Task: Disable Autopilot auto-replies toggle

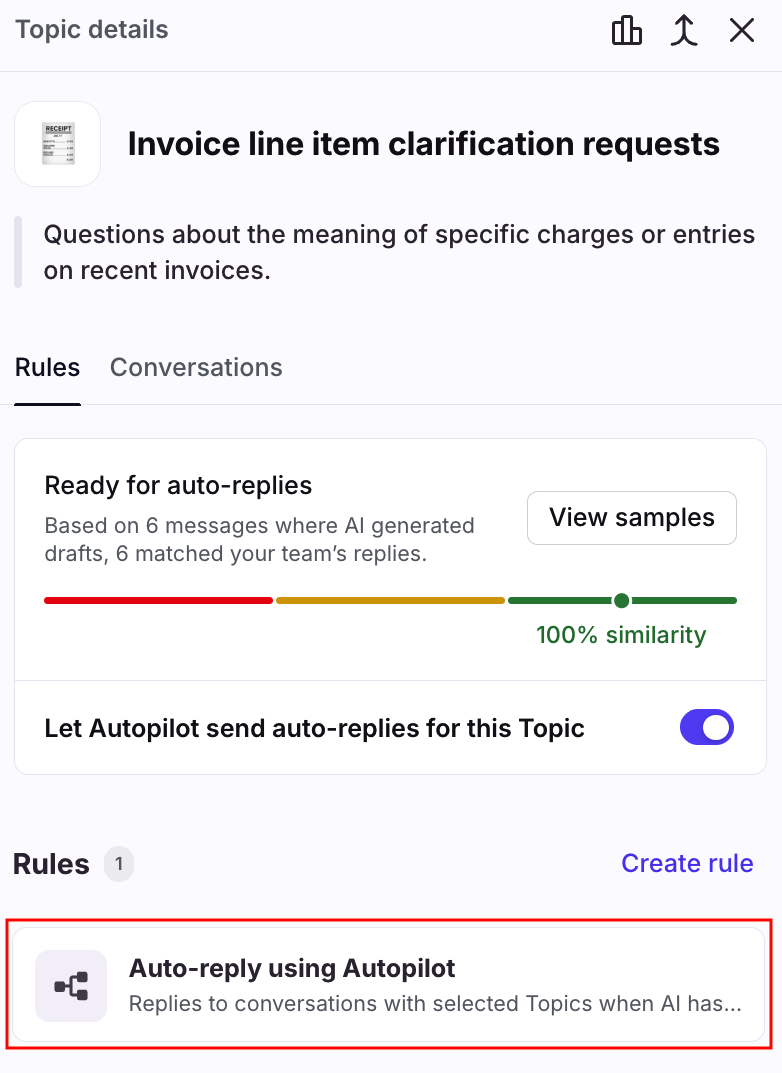Action: click(707, 728)
